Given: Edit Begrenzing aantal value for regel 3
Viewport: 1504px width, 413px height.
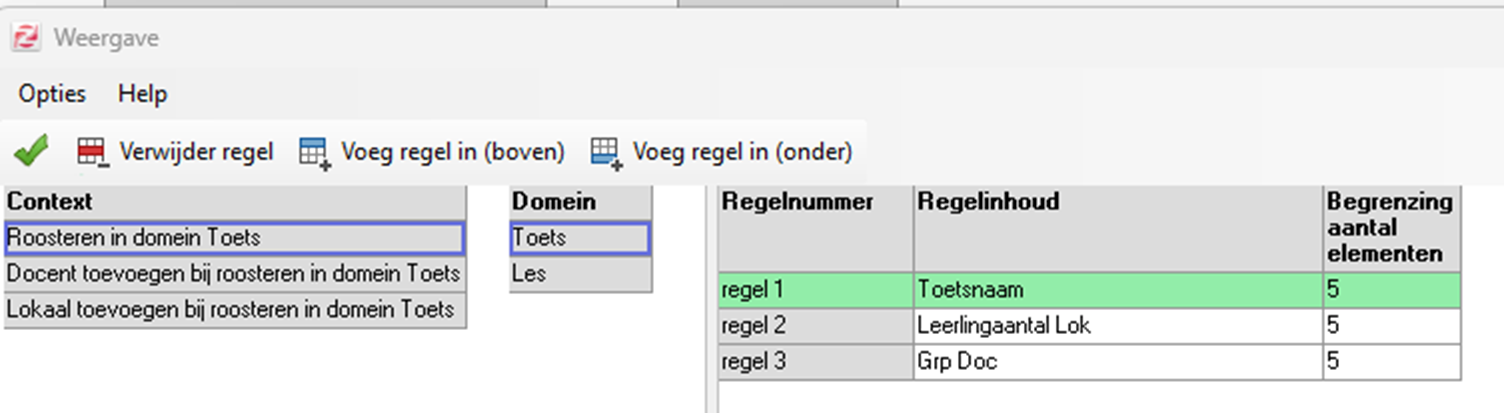Looking at the screenshot, I should coord(1390,361).
